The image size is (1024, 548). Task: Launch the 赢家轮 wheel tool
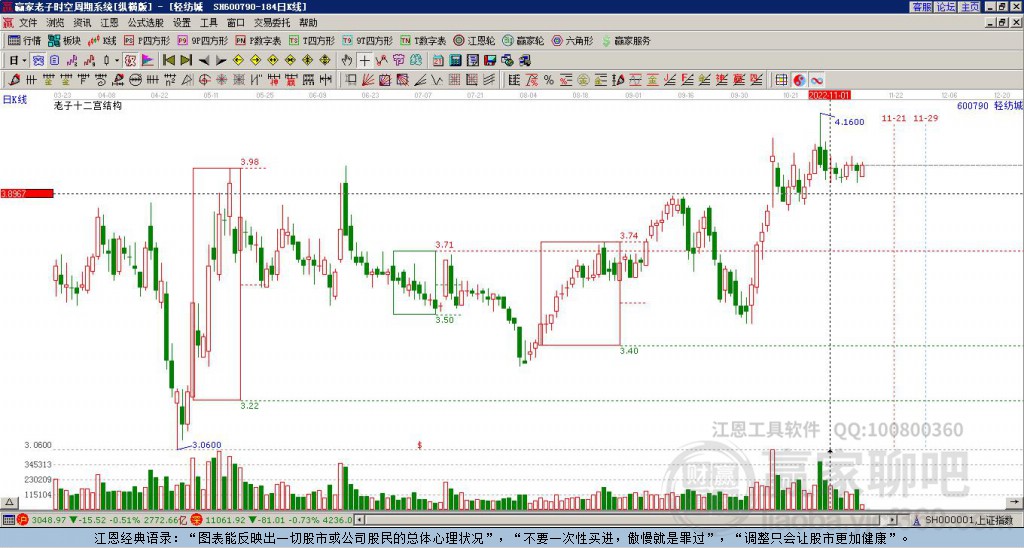tap(523, 40)
